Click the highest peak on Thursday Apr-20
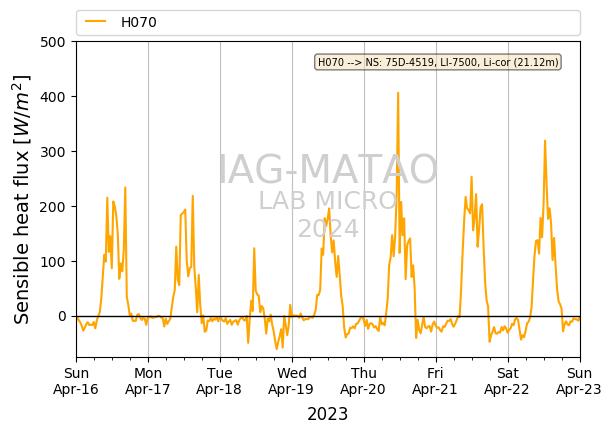 pos(398,93)
